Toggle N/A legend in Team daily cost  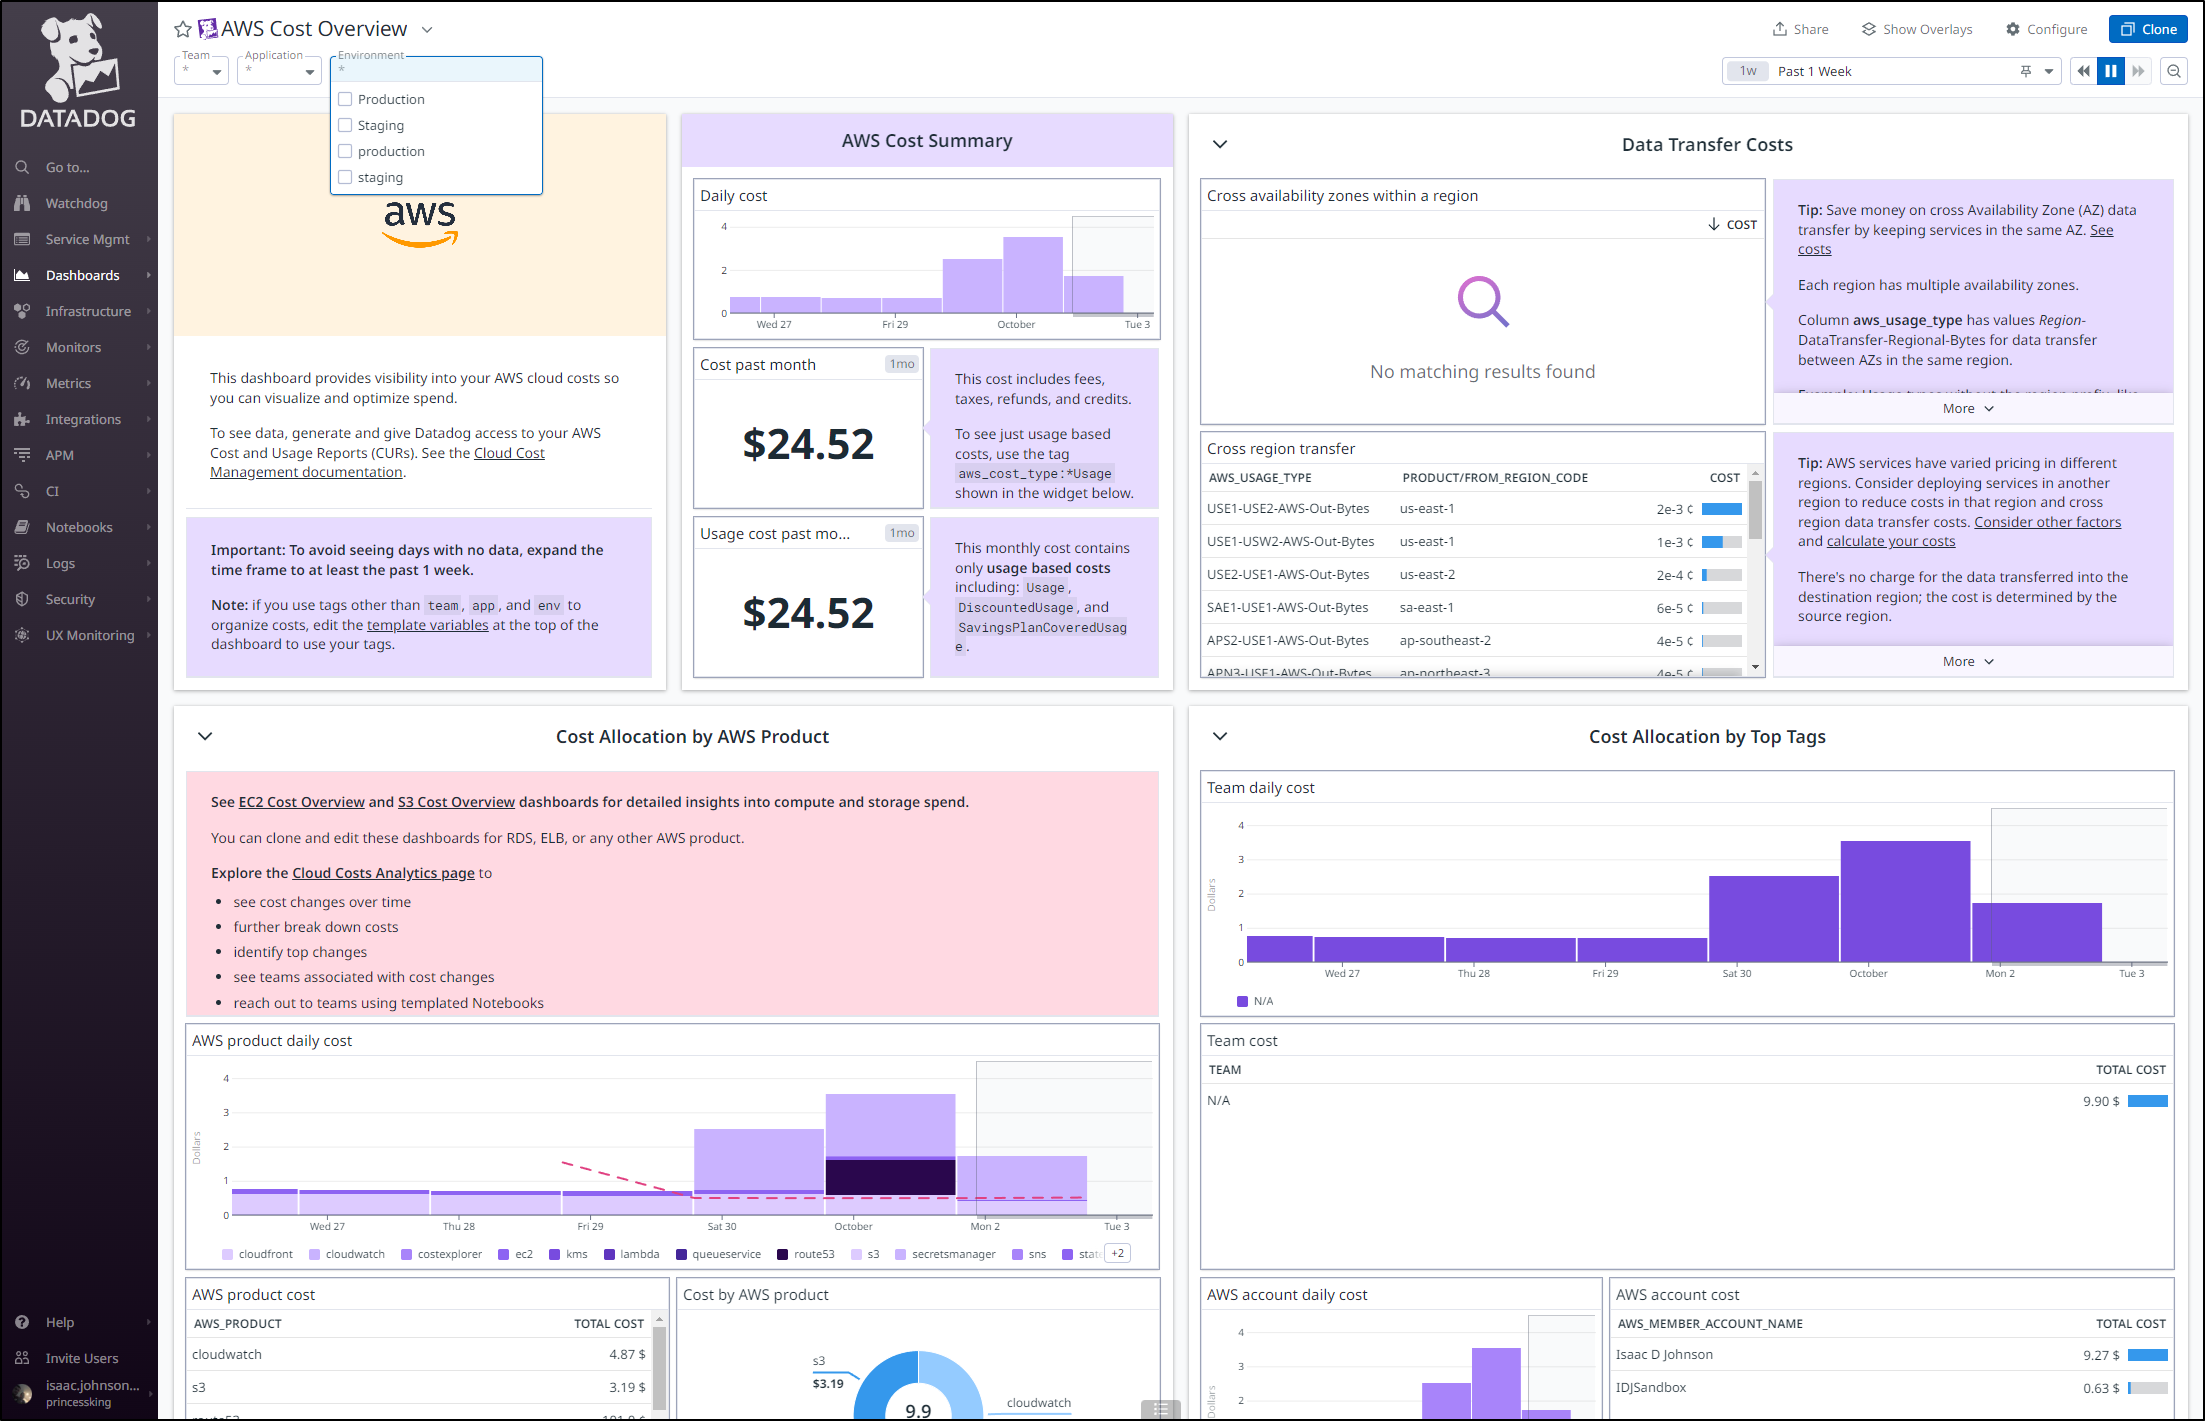1255,1001
